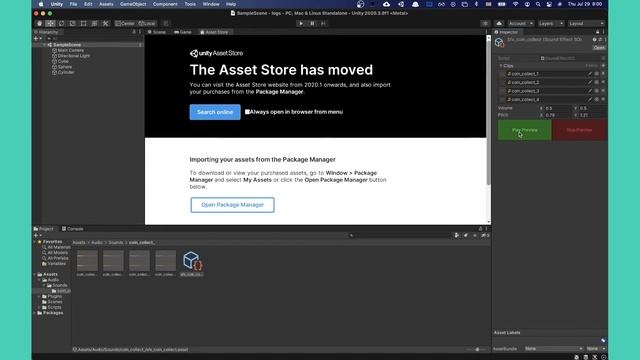Open object picker for coin_collect_2 clip
Viewport: 640px width, 360px height.
click(597, 82)
